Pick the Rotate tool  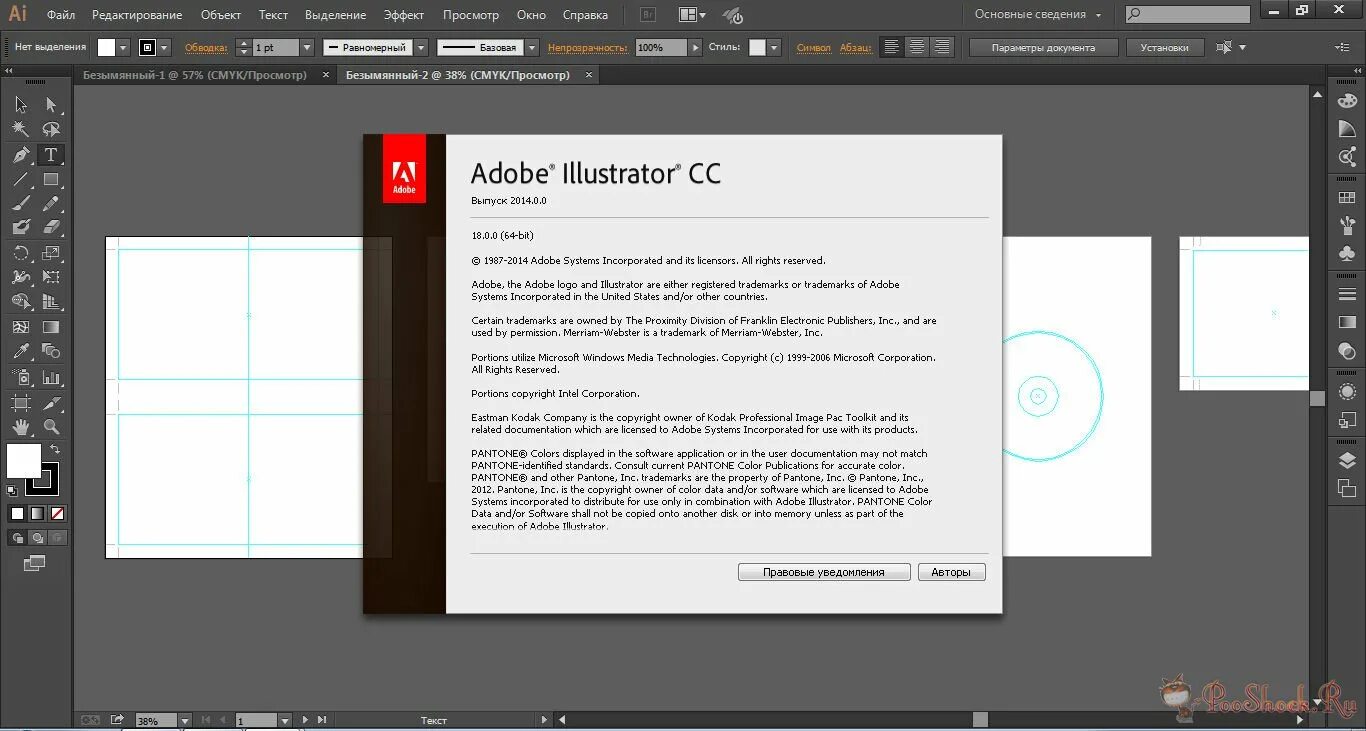[21, 253]
